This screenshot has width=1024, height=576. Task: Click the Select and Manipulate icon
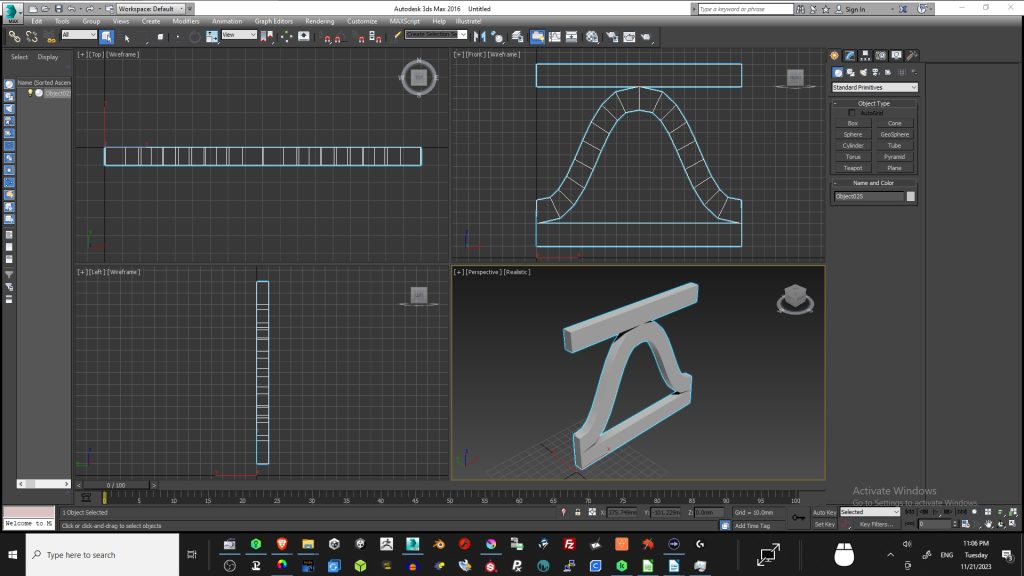pyautogui.click(x=286, y=37)
